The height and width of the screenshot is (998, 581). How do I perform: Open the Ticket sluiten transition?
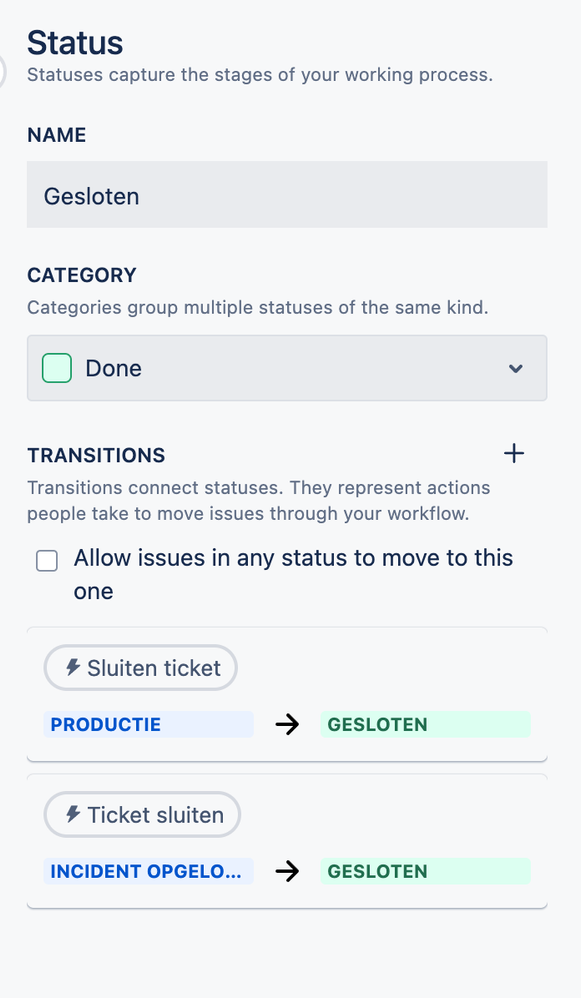pyautogui.click(x=142, y=815)
